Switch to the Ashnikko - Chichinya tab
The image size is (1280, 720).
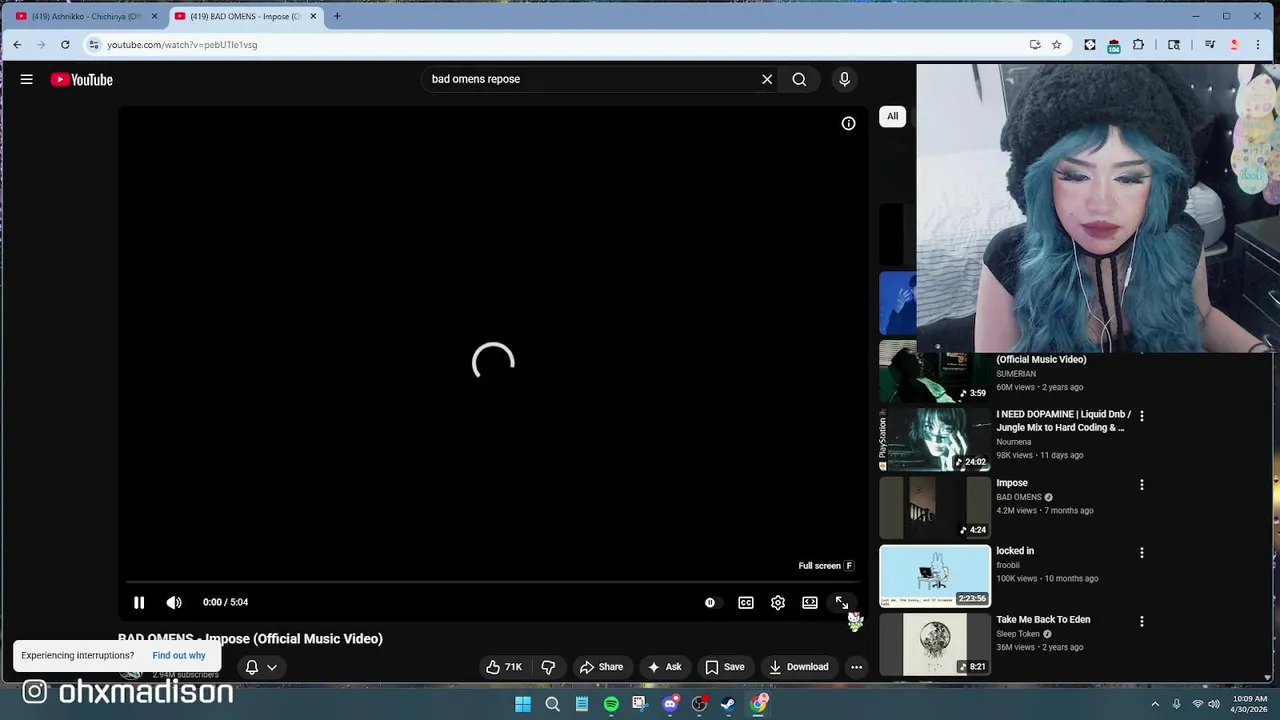coord(85,16)
